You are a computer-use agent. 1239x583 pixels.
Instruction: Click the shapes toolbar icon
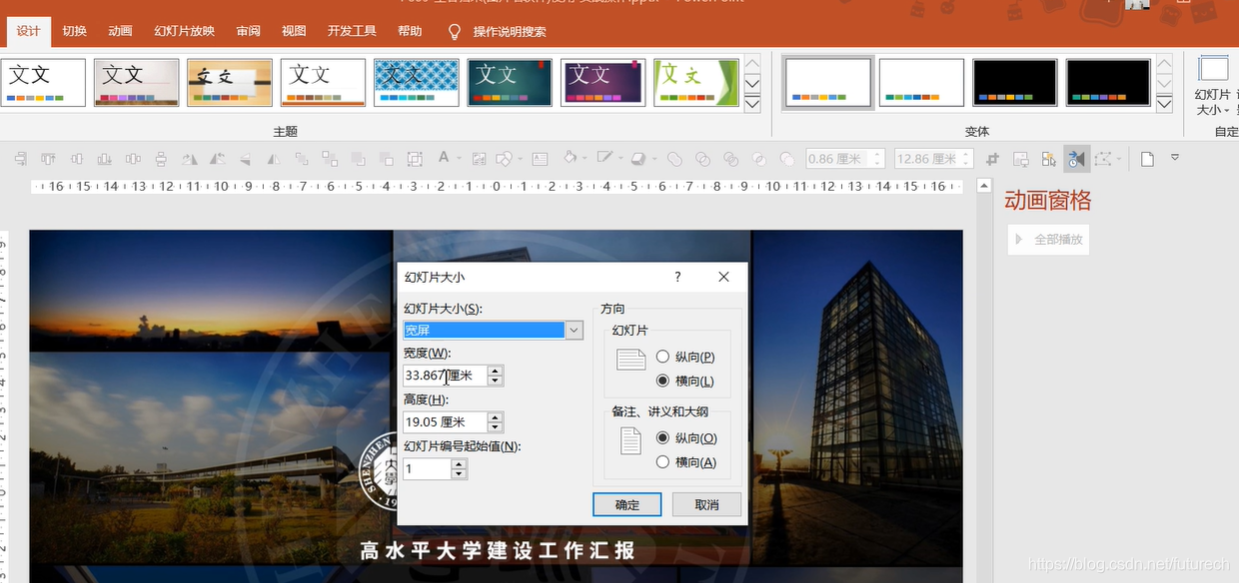pos(504,159)
